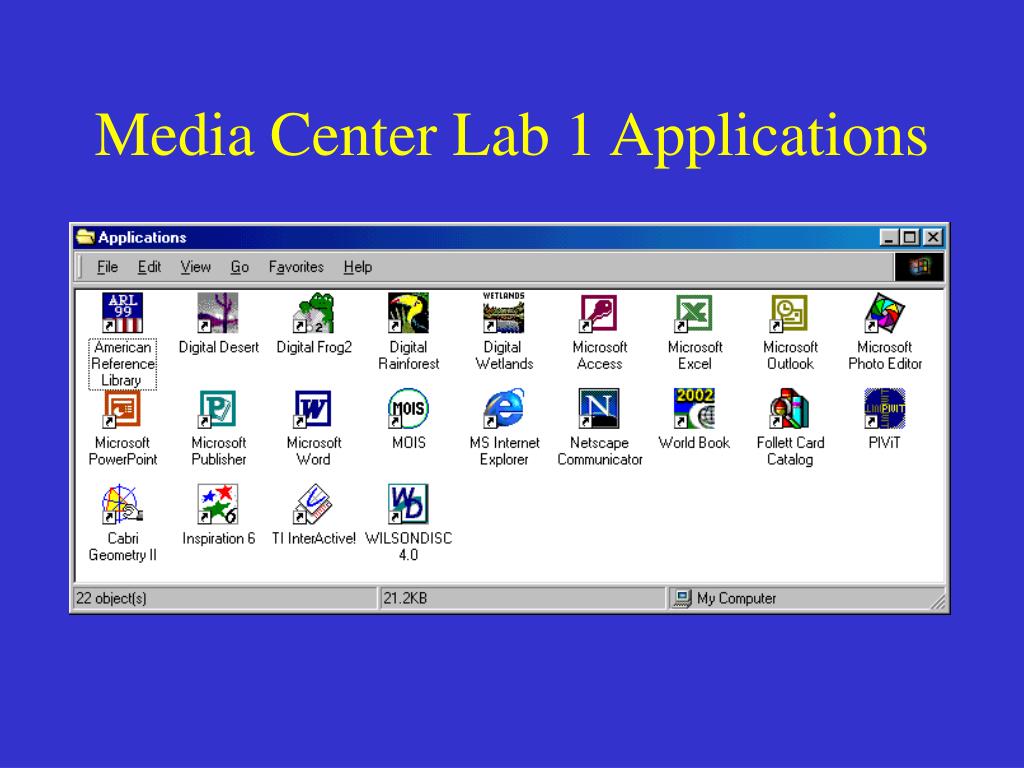The height and width of the screenshot is (768, 1024).
Task: Click the "Microsoft Excel" label text
Action: click(695, 355)
